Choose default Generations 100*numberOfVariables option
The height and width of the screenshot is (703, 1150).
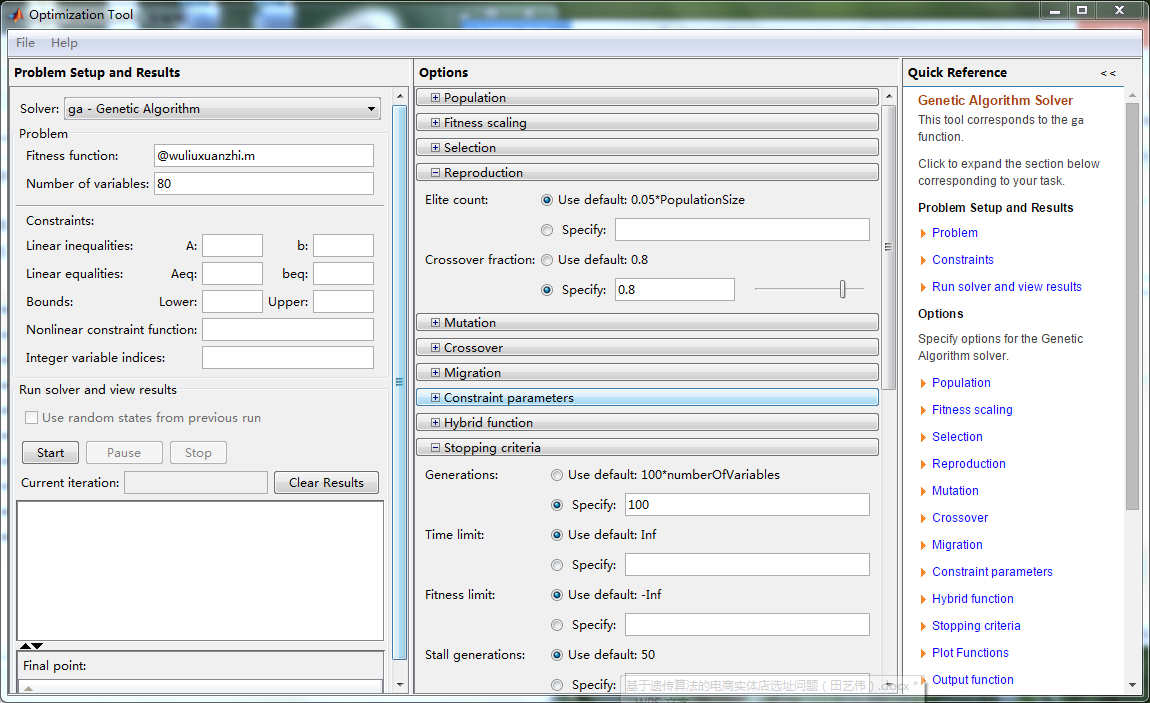coord(557,475)
